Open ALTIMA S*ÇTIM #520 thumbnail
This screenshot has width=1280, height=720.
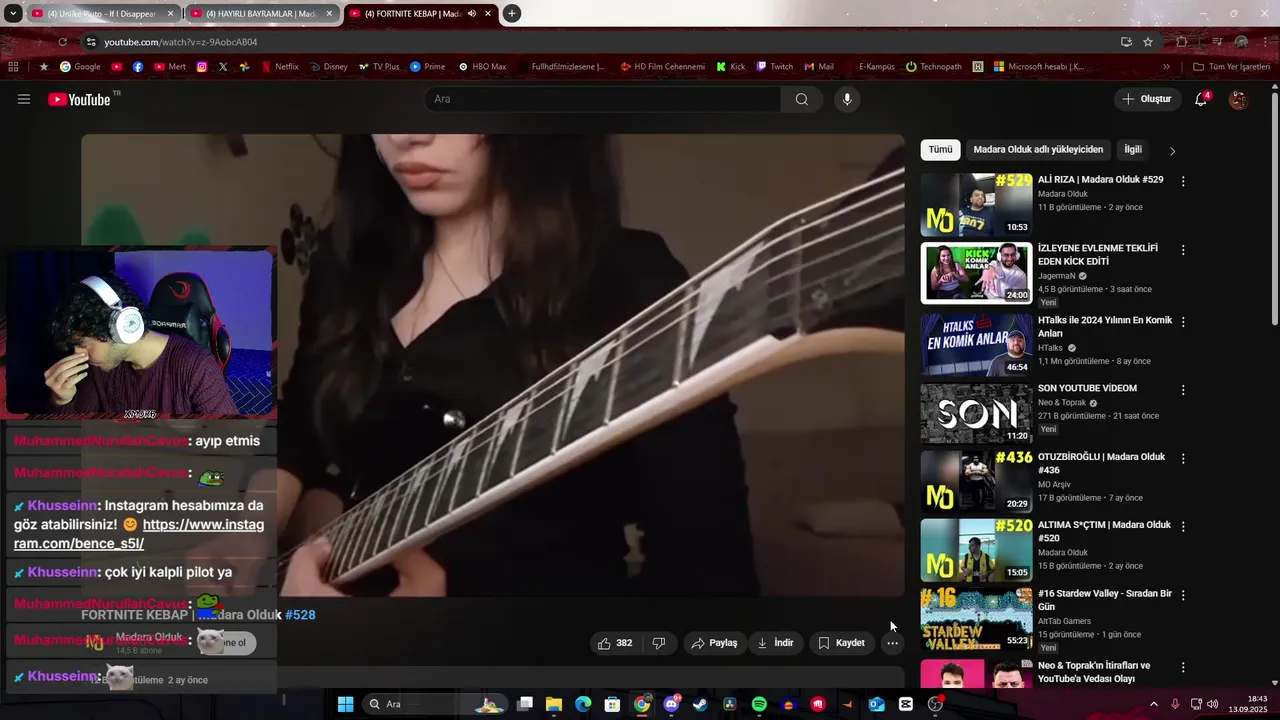click(976, 550)
